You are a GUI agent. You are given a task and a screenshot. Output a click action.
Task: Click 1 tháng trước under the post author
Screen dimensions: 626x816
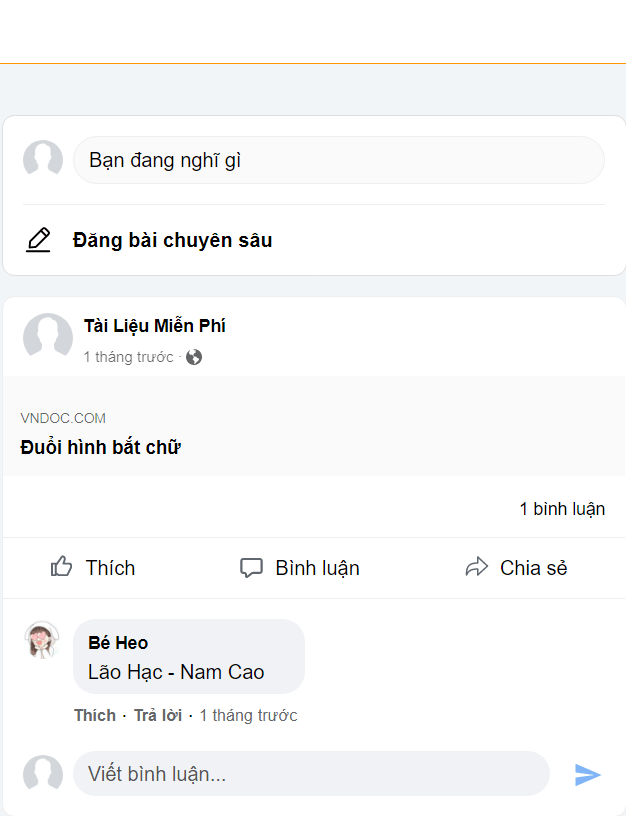tap(128, 356)
